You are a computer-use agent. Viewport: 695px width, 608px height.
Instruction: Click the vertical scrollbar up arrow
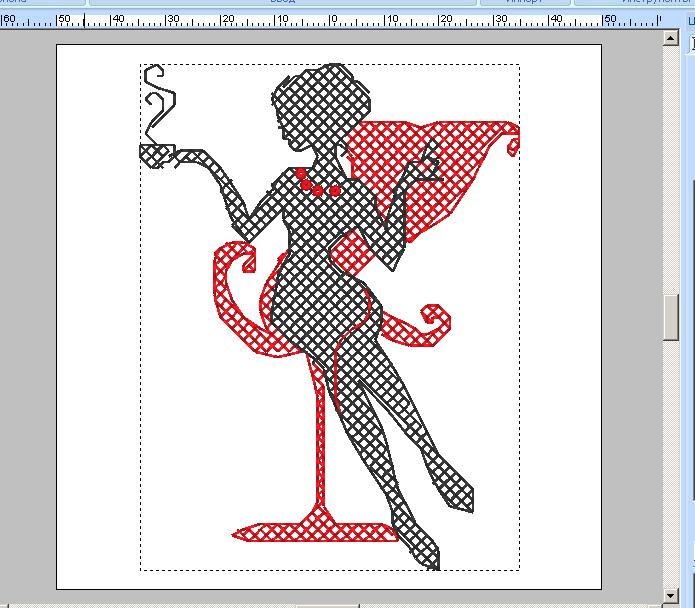point(672,37)
